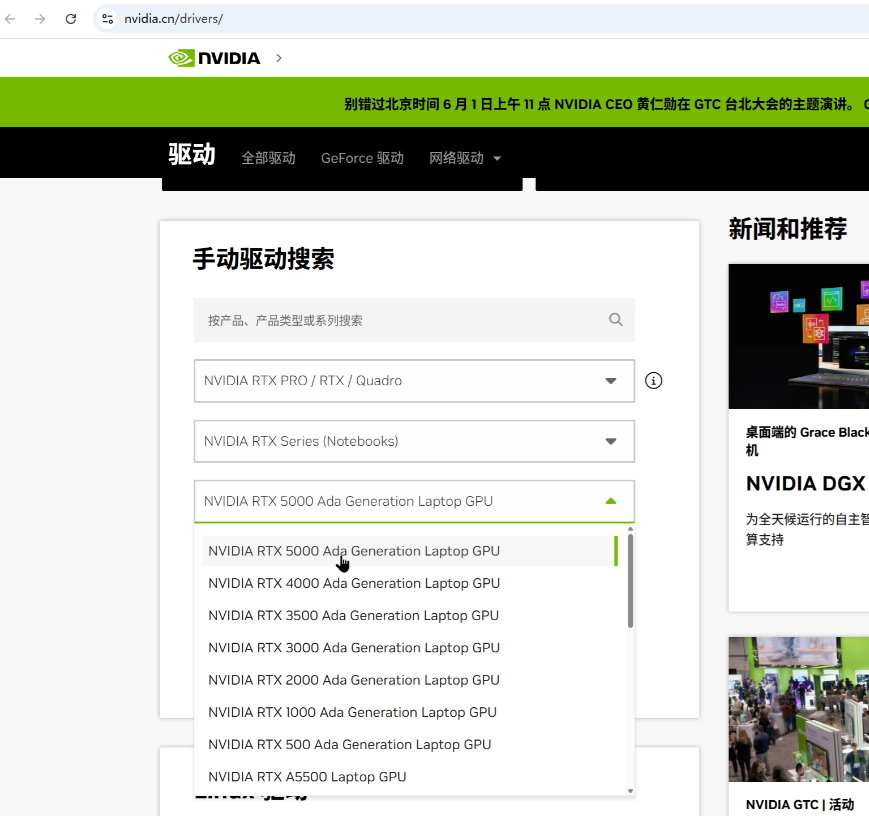Click the 桌面端的 Grace Black card title
869x816 pixels.
pos(807,441)
